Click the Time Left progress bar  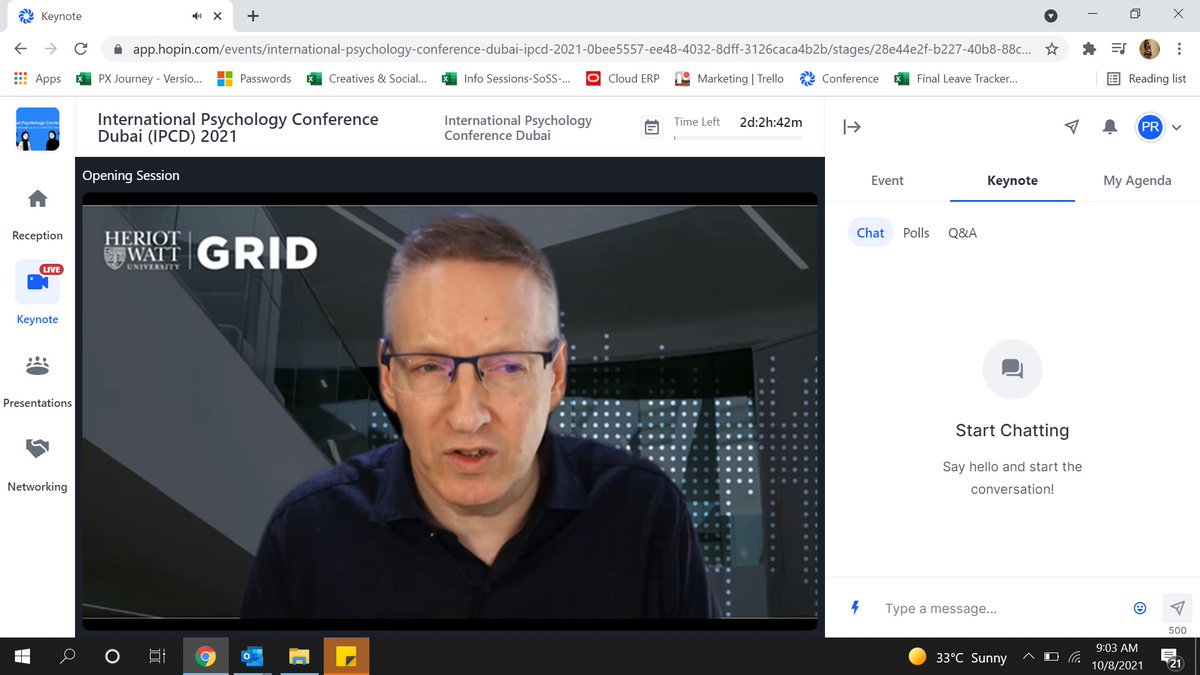click(738, 138)
